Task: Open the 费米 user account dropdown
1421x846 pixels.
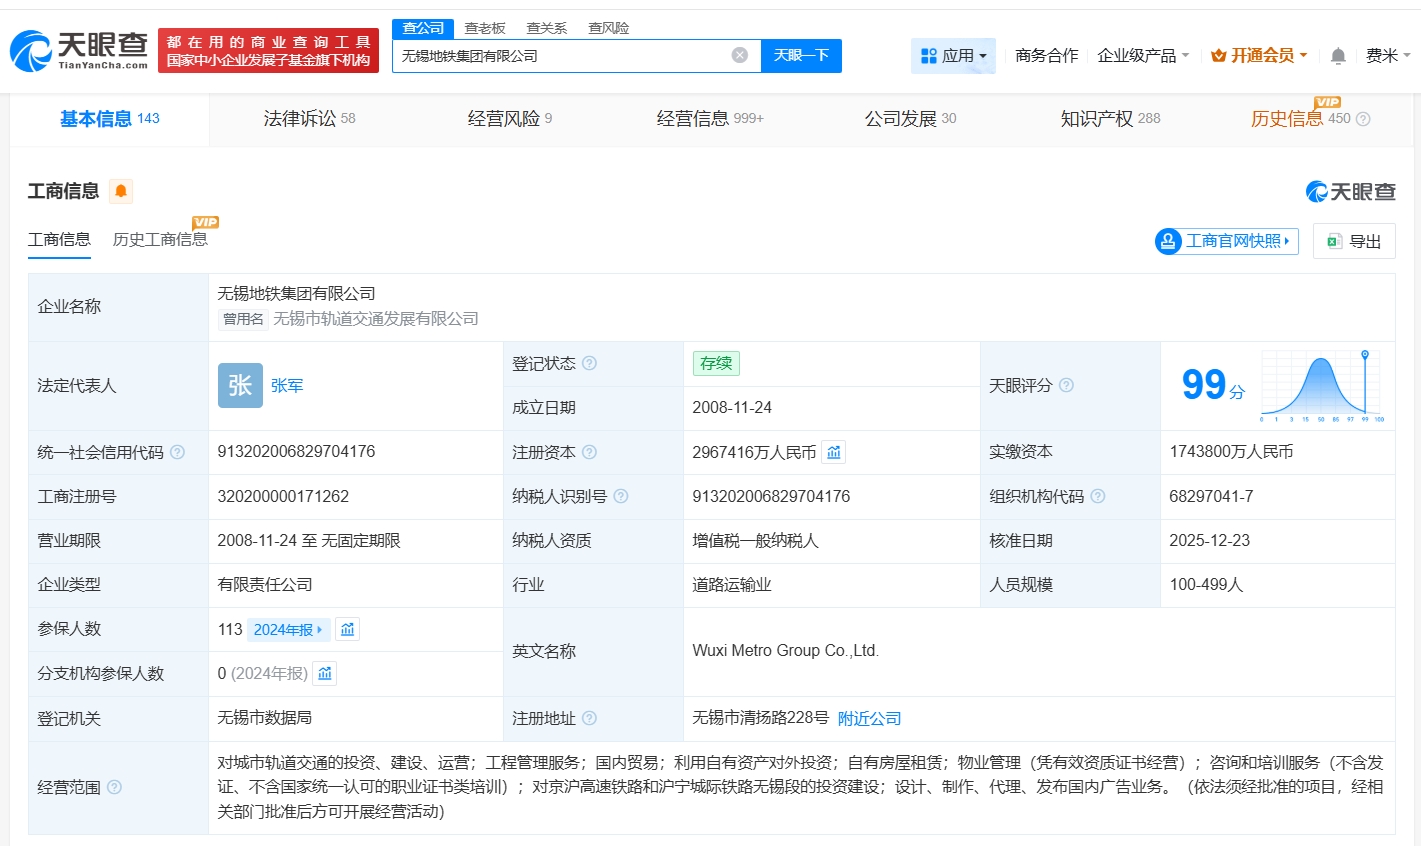Action: 1387,56
